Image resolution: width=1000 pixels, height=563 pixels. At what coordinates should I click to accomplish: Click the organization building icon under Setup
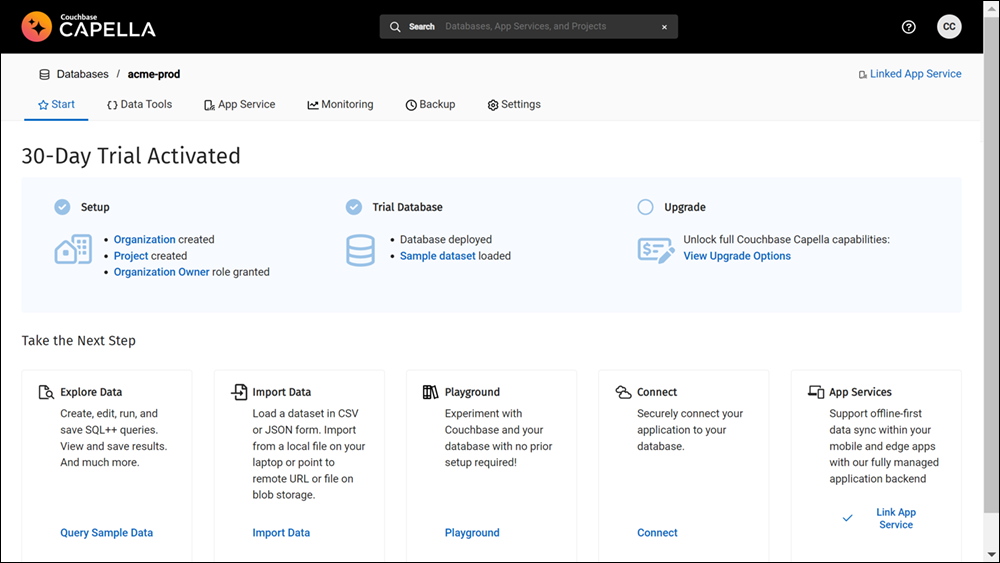(73, 249)
